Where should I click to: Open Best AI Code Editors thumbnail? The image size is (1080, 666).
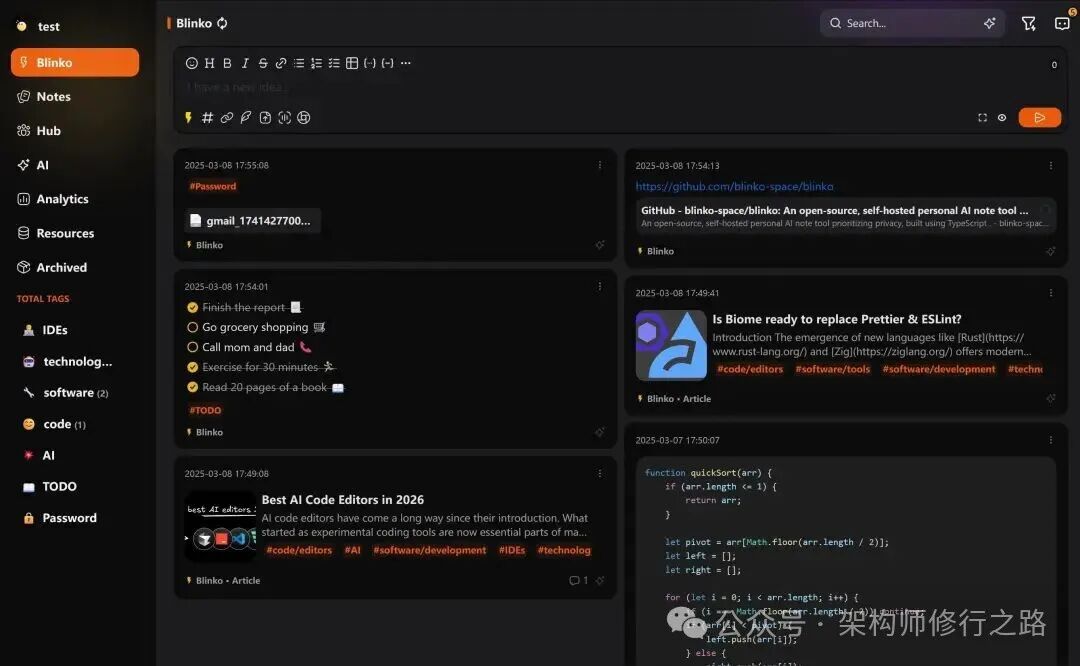click(x=220, y=527)
